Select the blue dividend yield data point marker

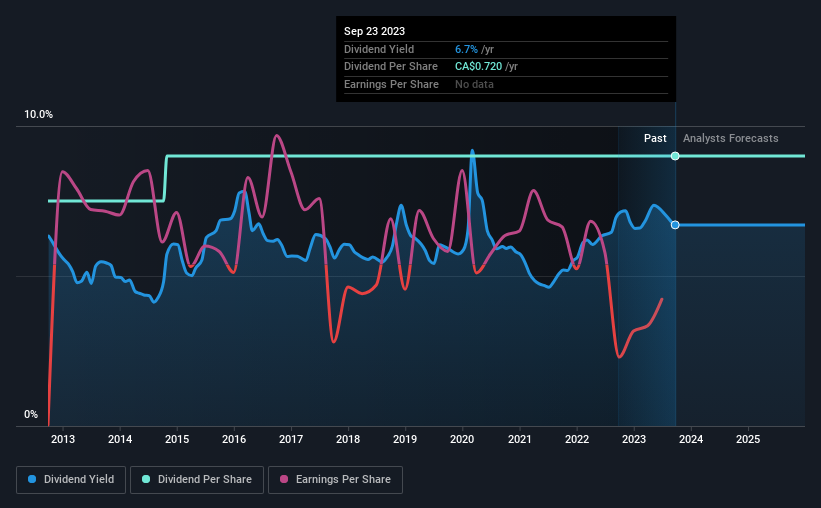[x=675, y=225]
